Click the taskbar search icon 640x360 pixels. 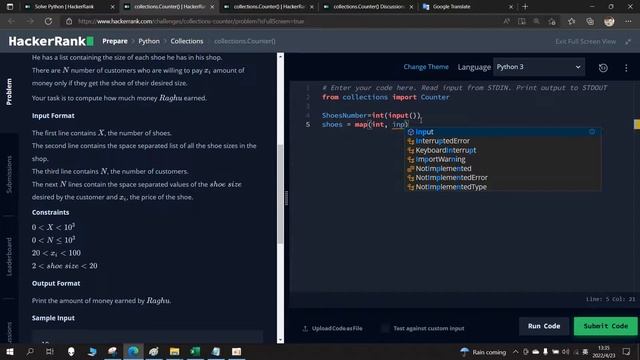(30, 351)
